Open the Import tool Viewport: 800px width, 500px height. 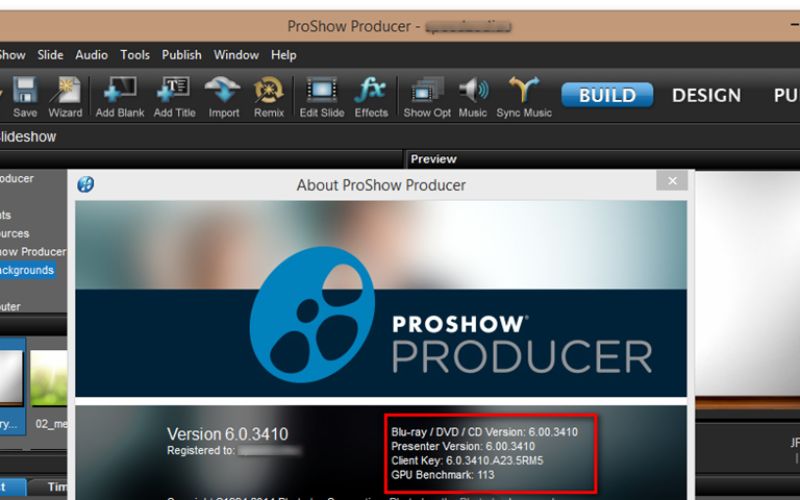(223, 97)
